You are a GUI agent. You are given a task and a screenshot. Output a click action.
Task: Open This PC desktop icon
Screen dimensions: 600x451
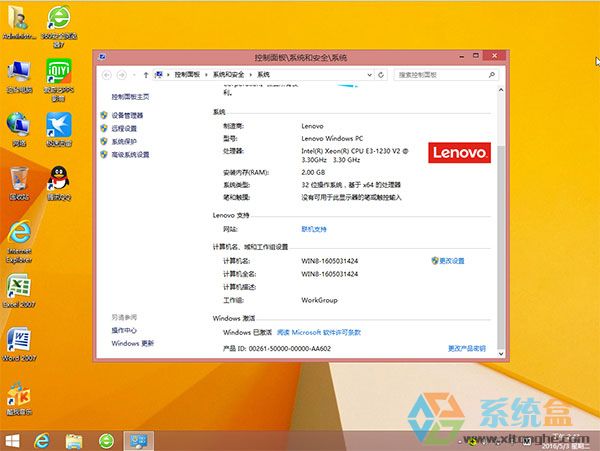tap(19, 77)
